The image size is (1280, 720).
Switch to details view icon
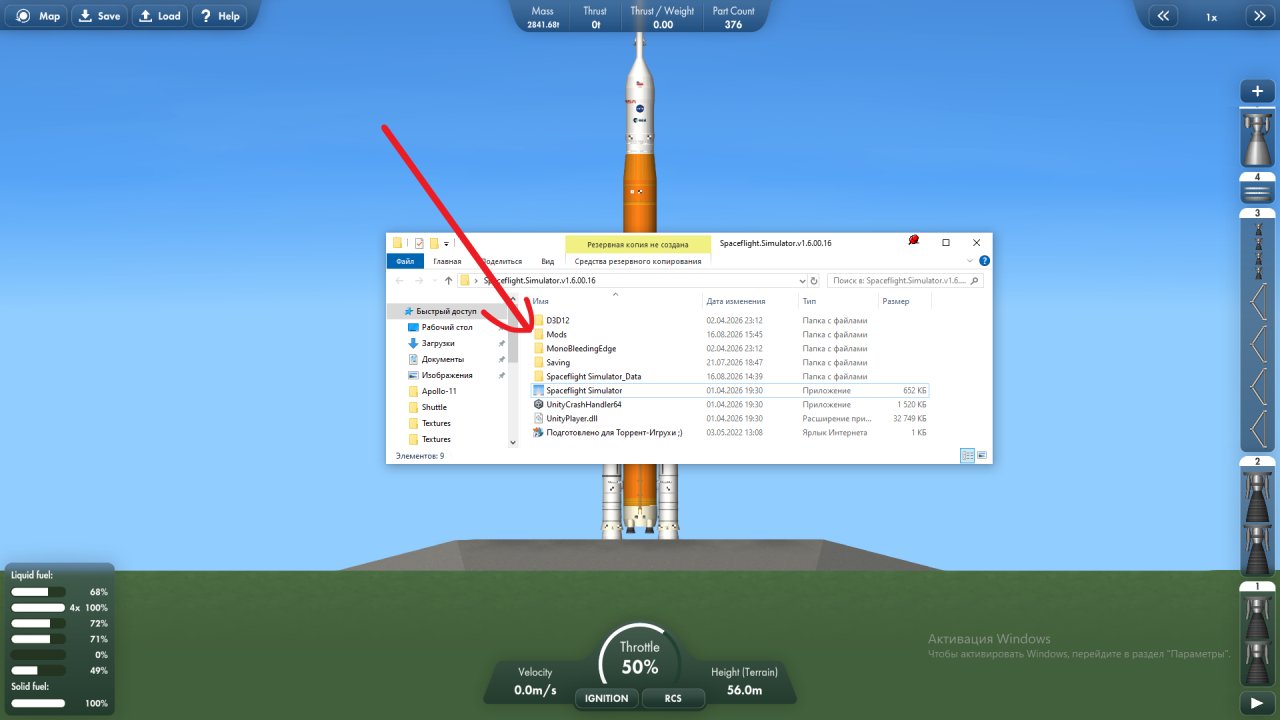coord(967,455)
